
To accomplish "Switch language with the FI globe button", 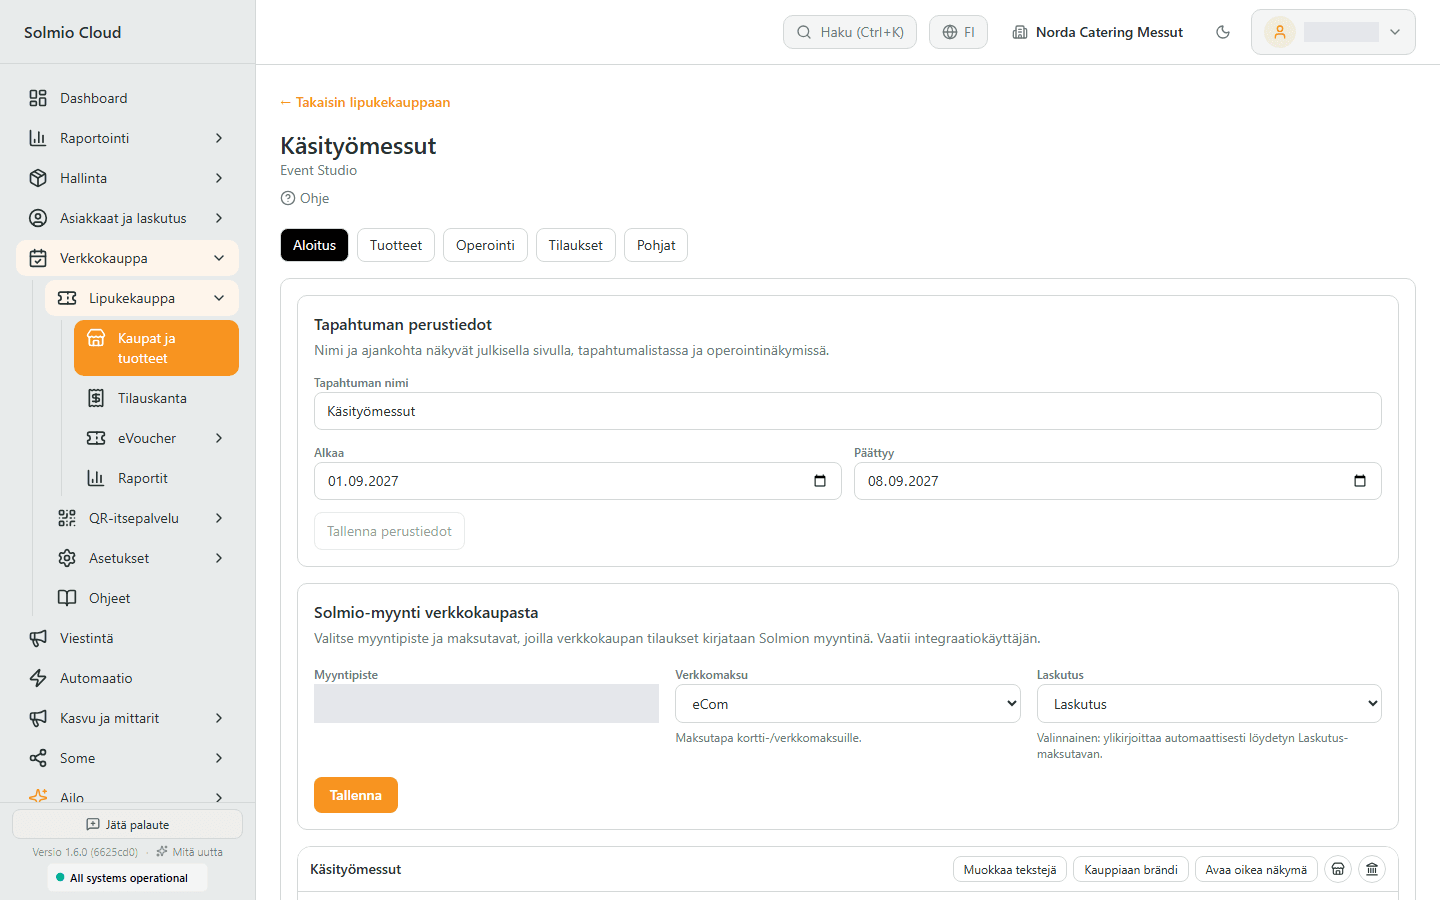I will [x=958, y=32].
